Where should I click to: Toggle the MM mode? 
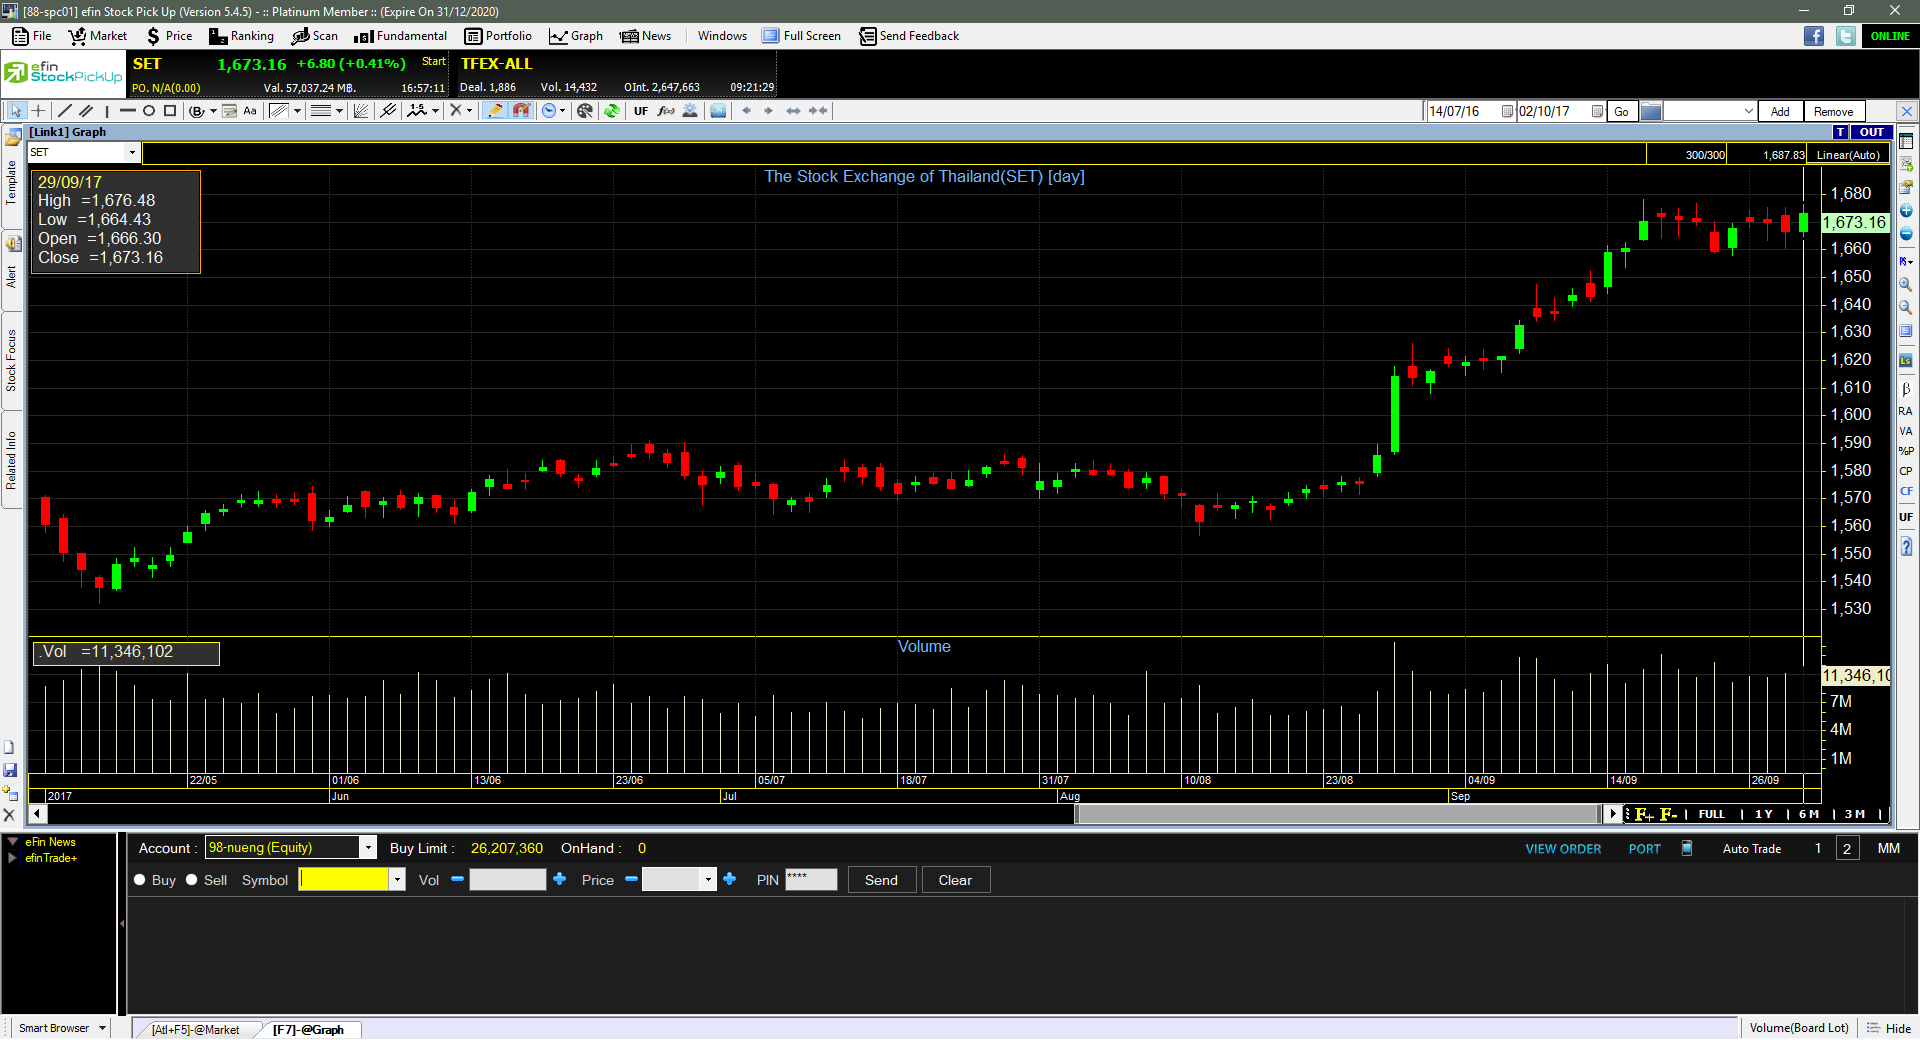1888,848
